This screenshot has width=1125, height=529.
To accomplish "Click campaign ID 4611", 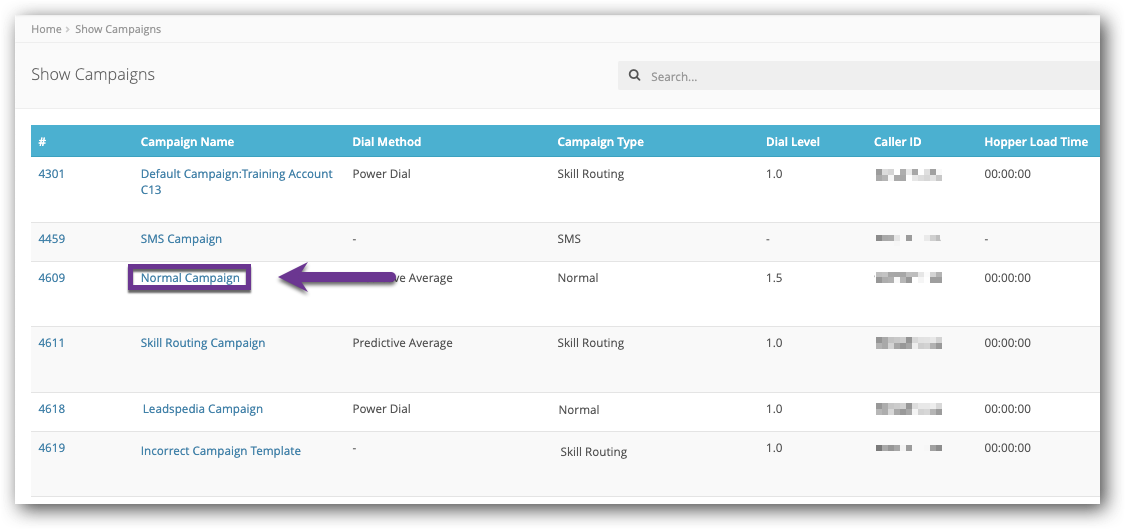I will tap(51, 343).
